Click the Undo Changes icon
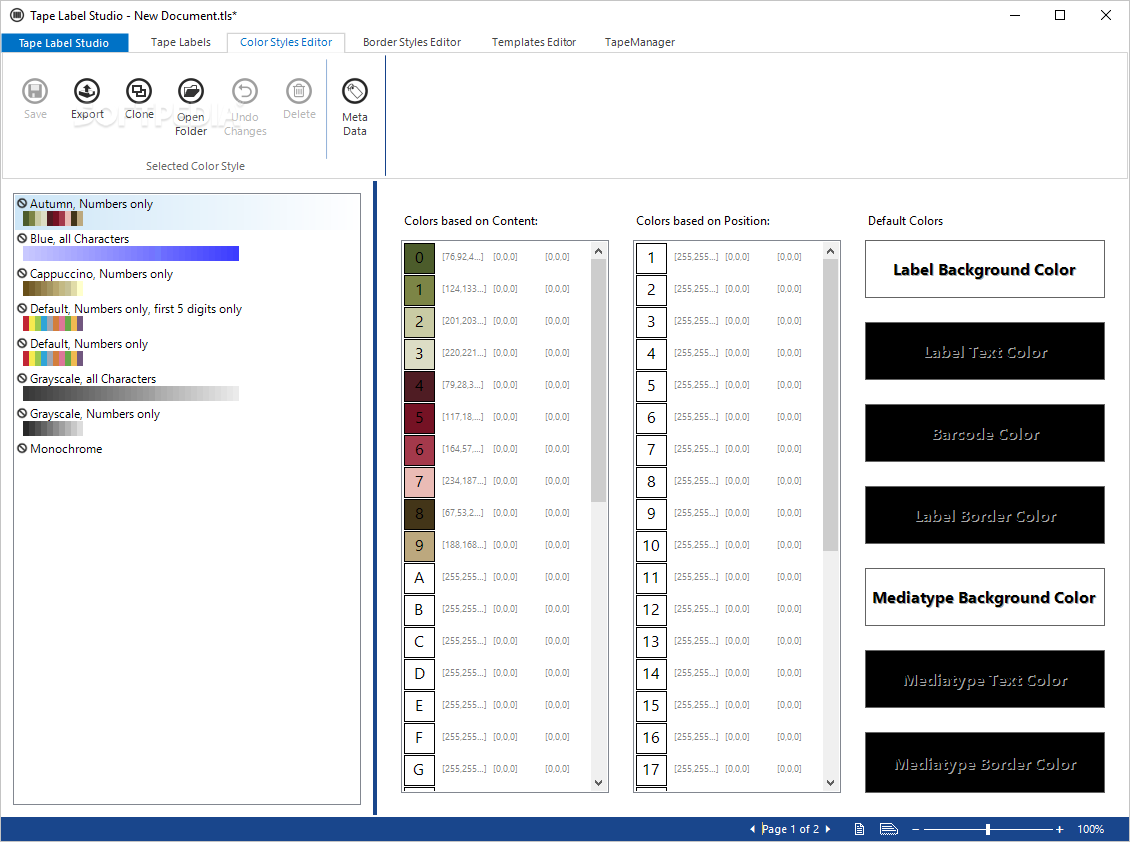 pyautogui.click(x=245, y=92)
